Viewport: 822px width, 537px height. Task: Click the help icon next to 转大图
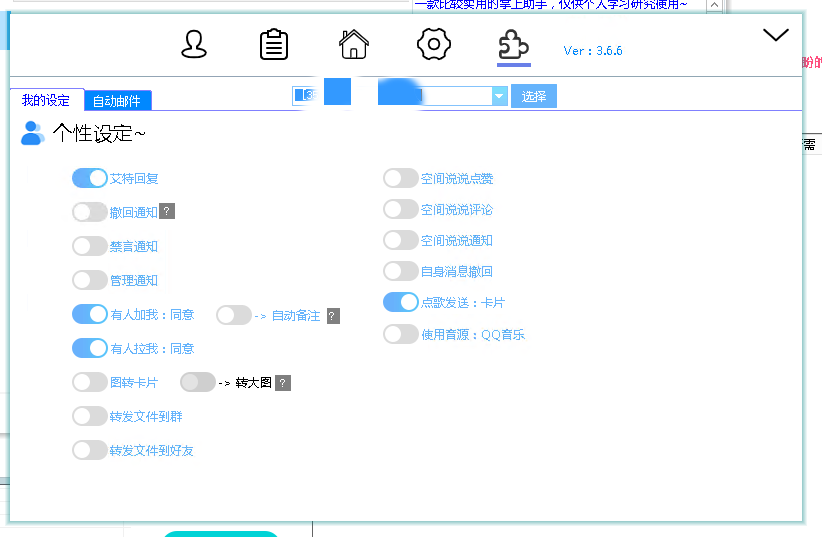tap(283, 383)
